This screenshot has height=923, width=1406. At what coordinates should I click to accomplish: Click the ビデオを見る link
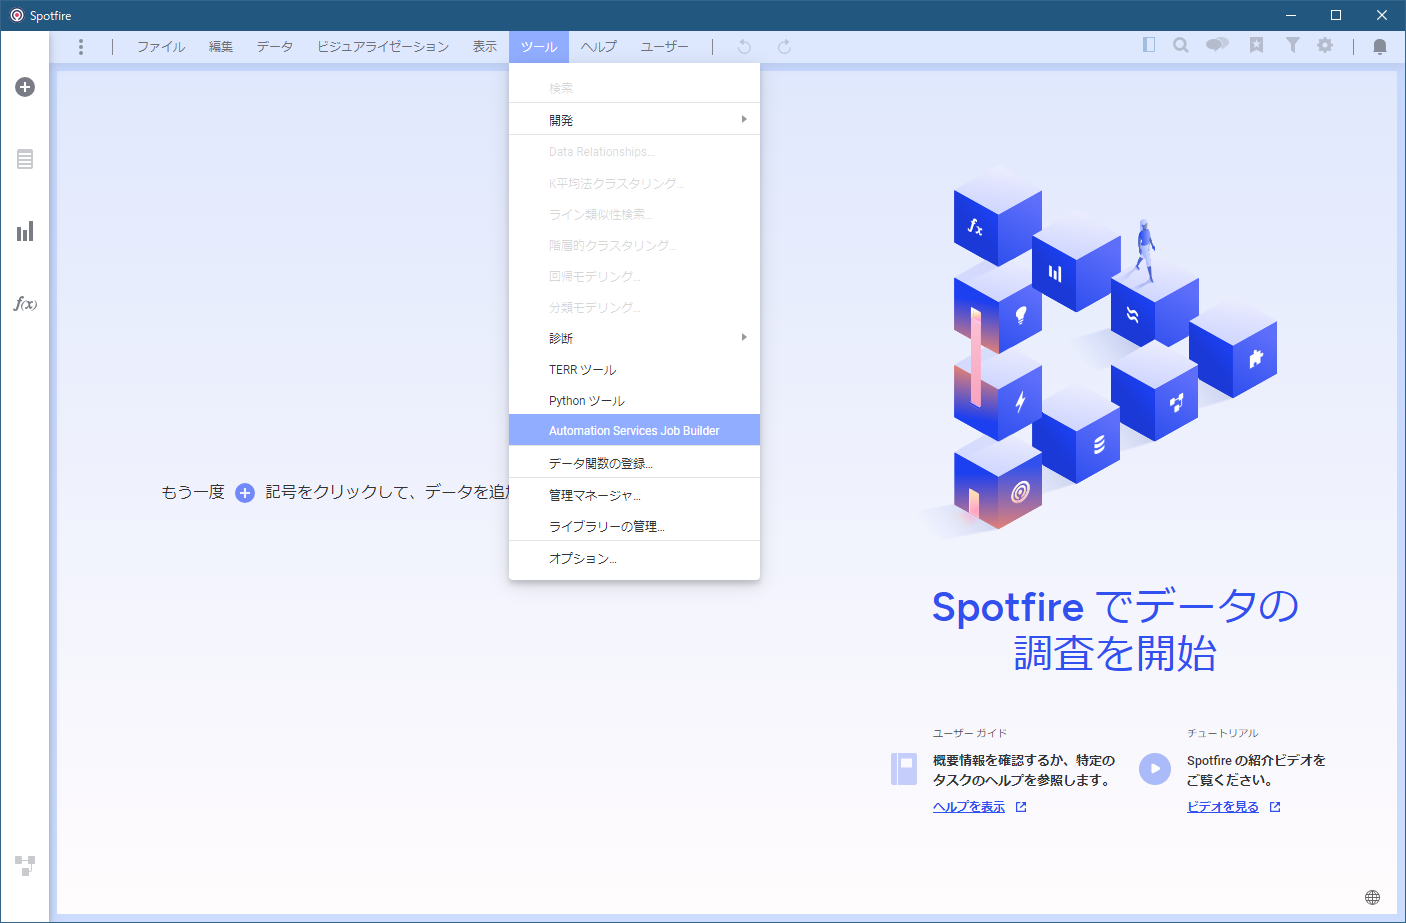1223,807
